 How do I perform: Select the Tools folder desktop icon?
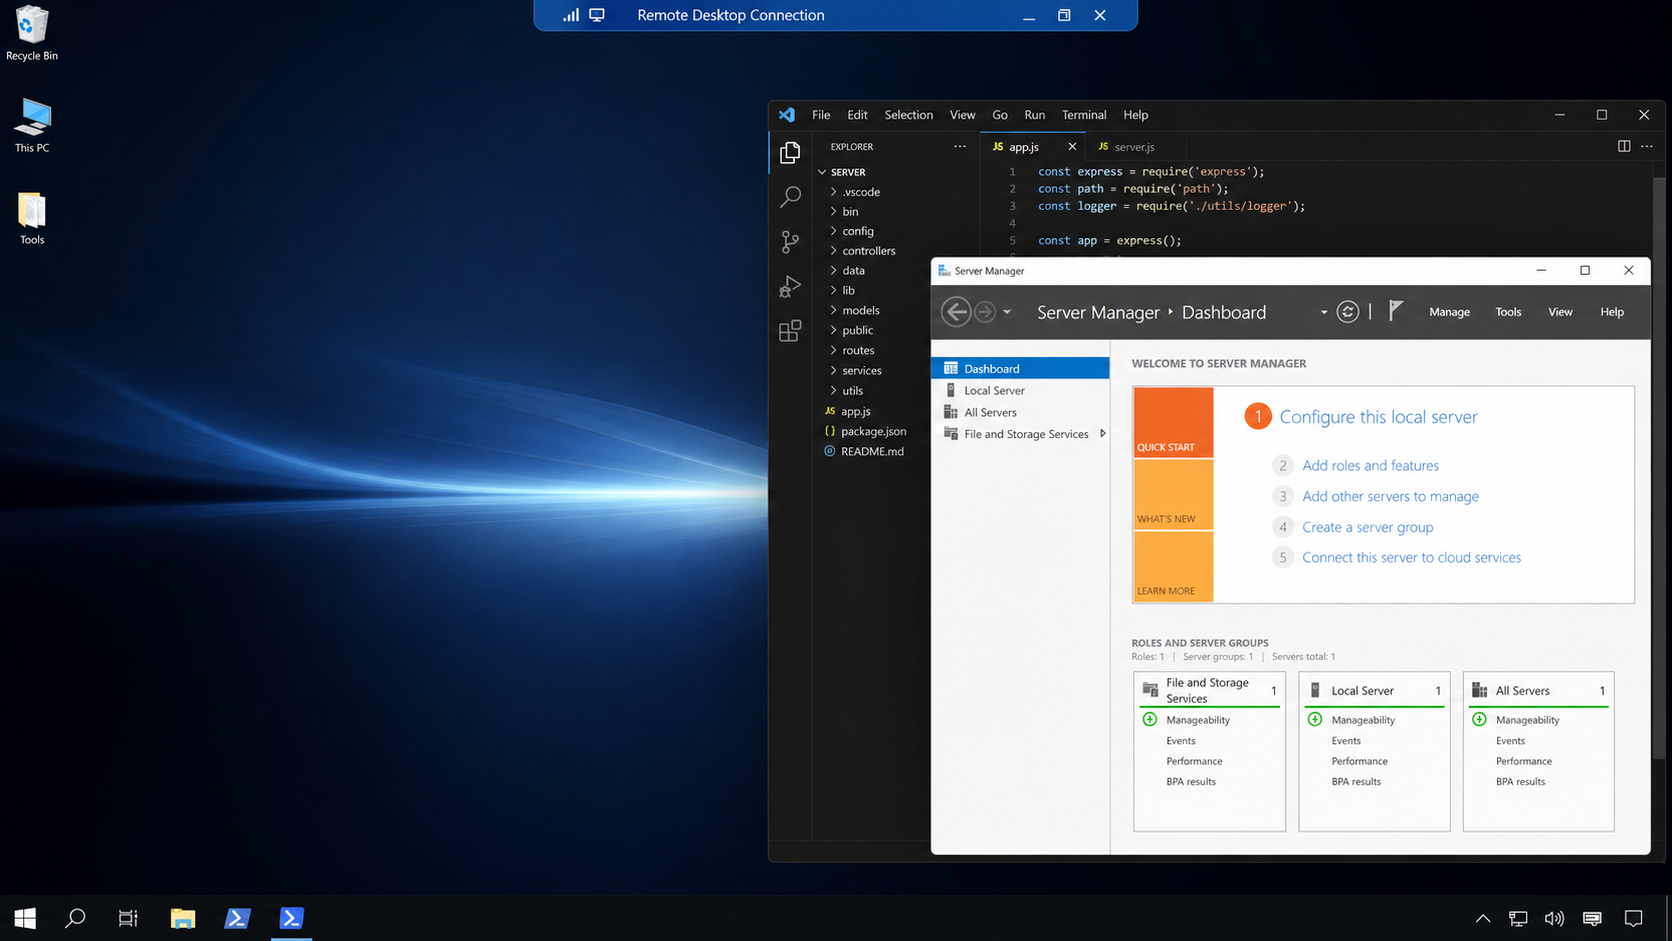32,218
